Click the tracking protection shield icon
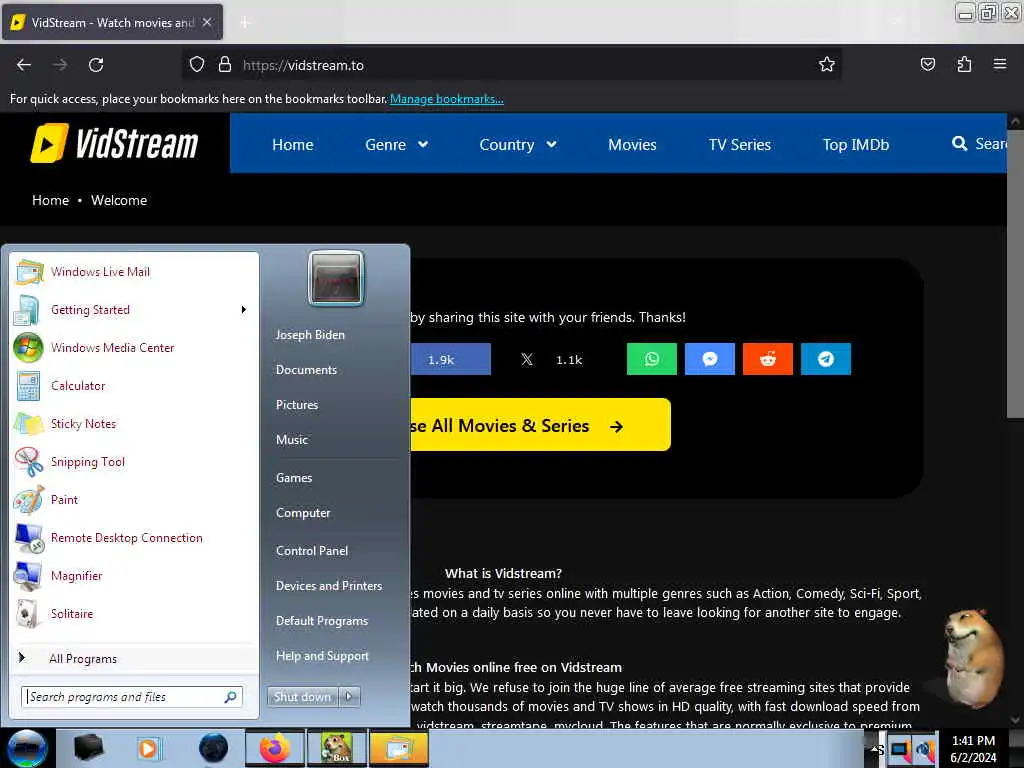 (197, 64)
